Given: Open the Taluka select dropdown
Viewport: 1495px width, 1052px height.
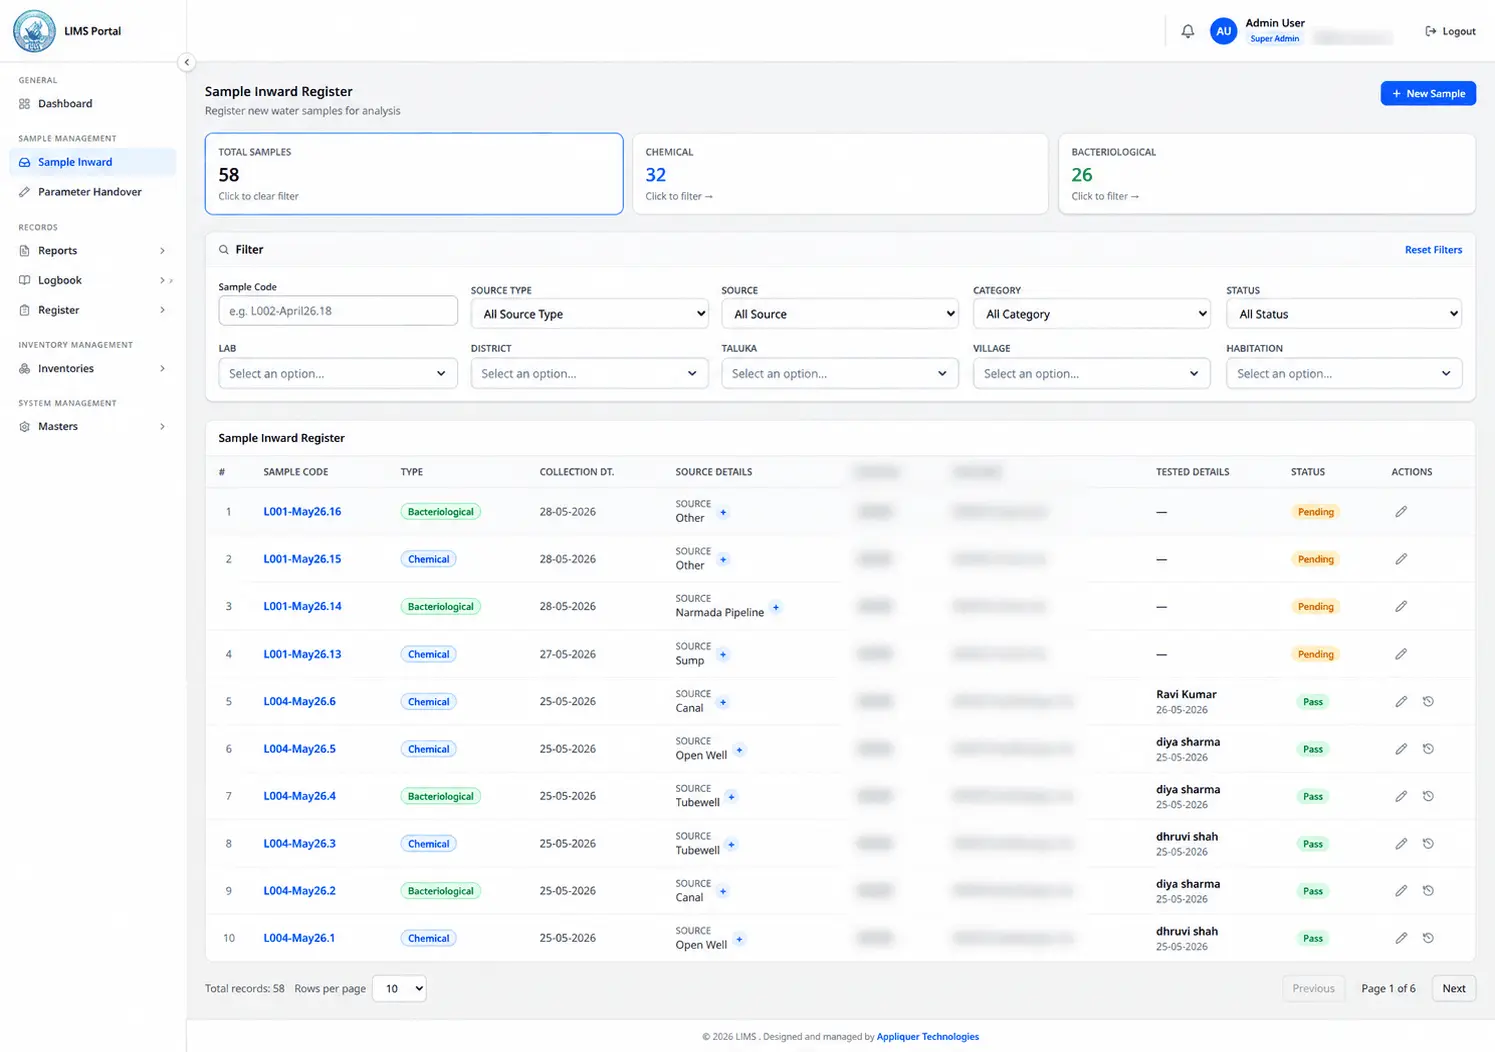Looking at the screenshot, I should click(840, 374).
